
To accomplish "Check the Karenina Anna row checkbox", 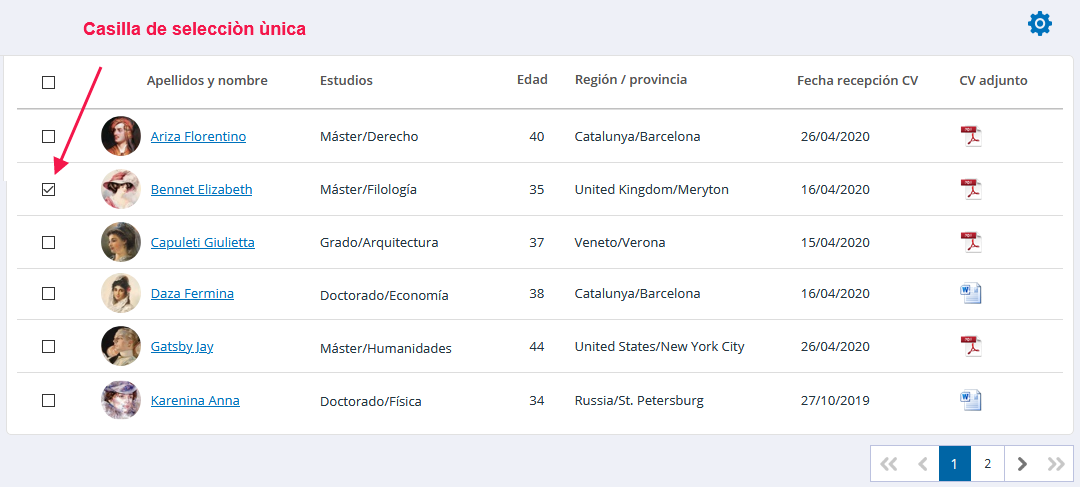I will tap(49, 400).
